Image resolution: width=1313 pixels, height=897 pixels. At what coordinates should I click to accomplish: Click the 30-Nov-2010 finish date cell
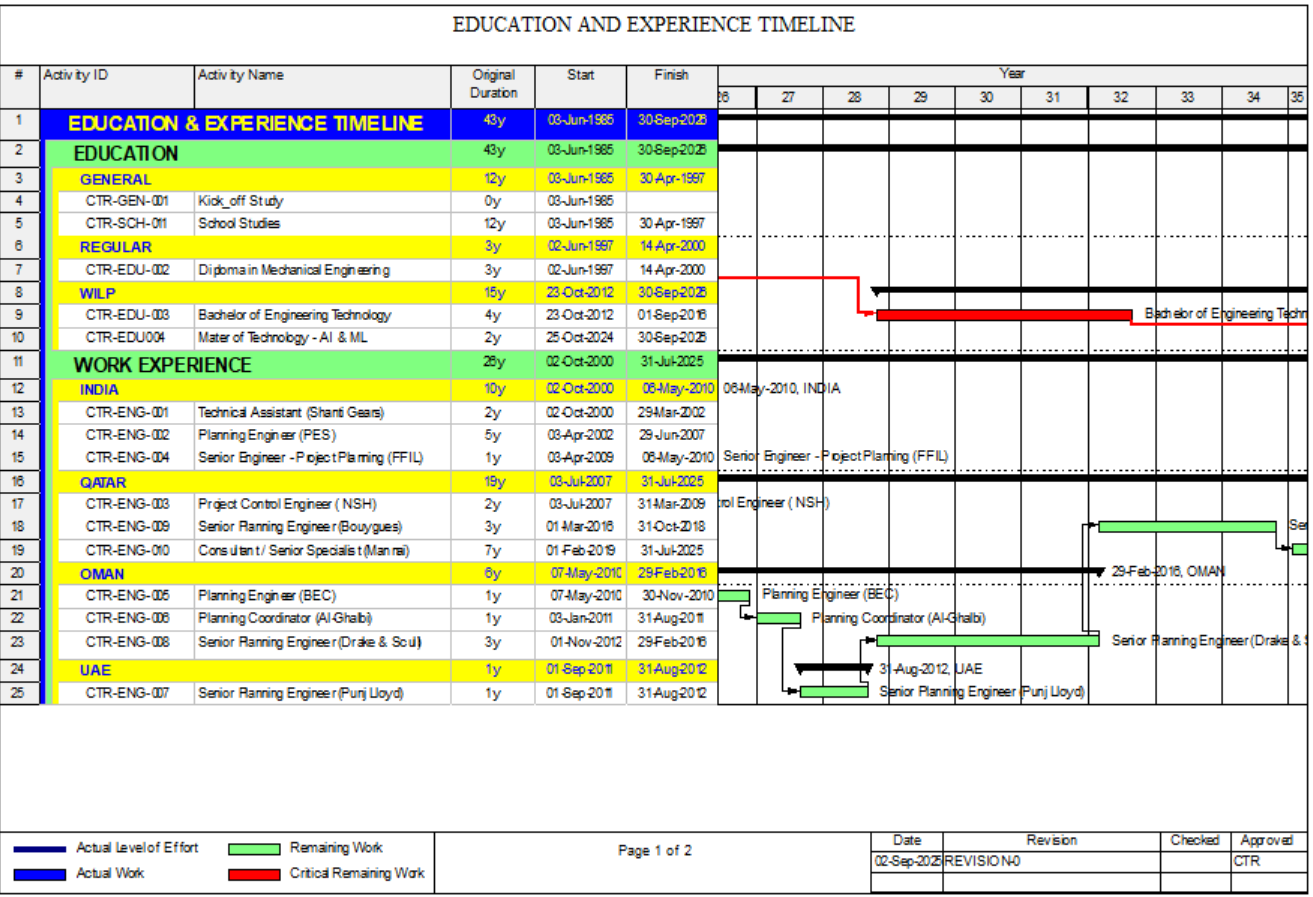pyautogui.click(x=674, y=595)
